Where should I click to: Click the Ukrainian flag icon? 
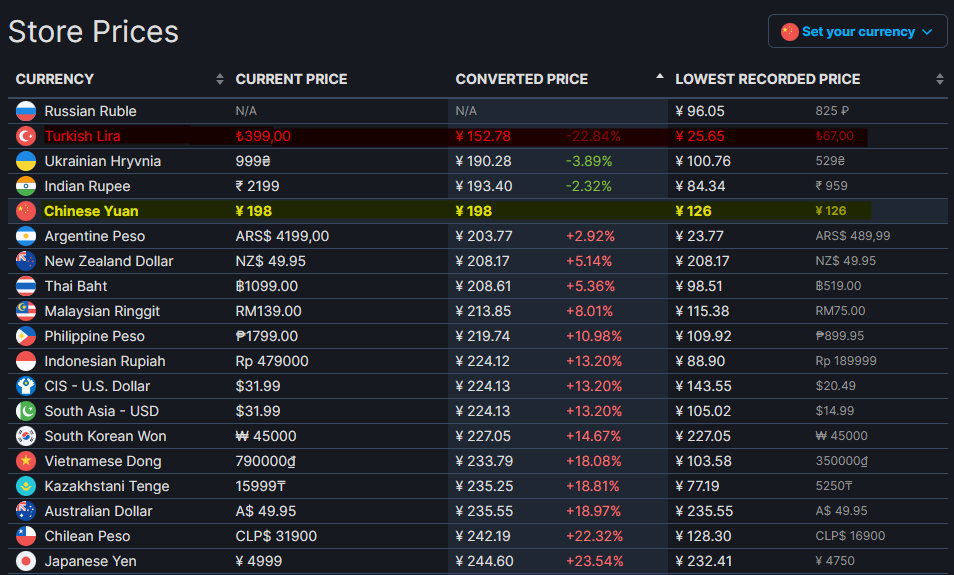pos(26,161)
